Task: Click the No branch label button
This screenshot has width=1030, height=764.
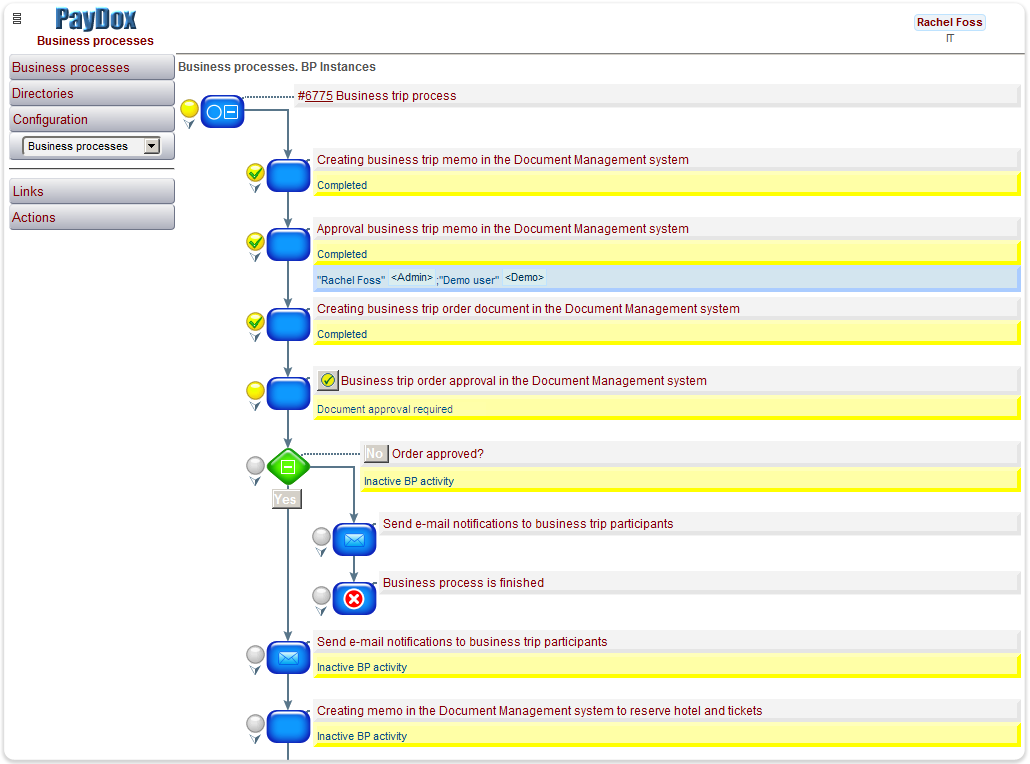Action: click(x=375, y=453)
